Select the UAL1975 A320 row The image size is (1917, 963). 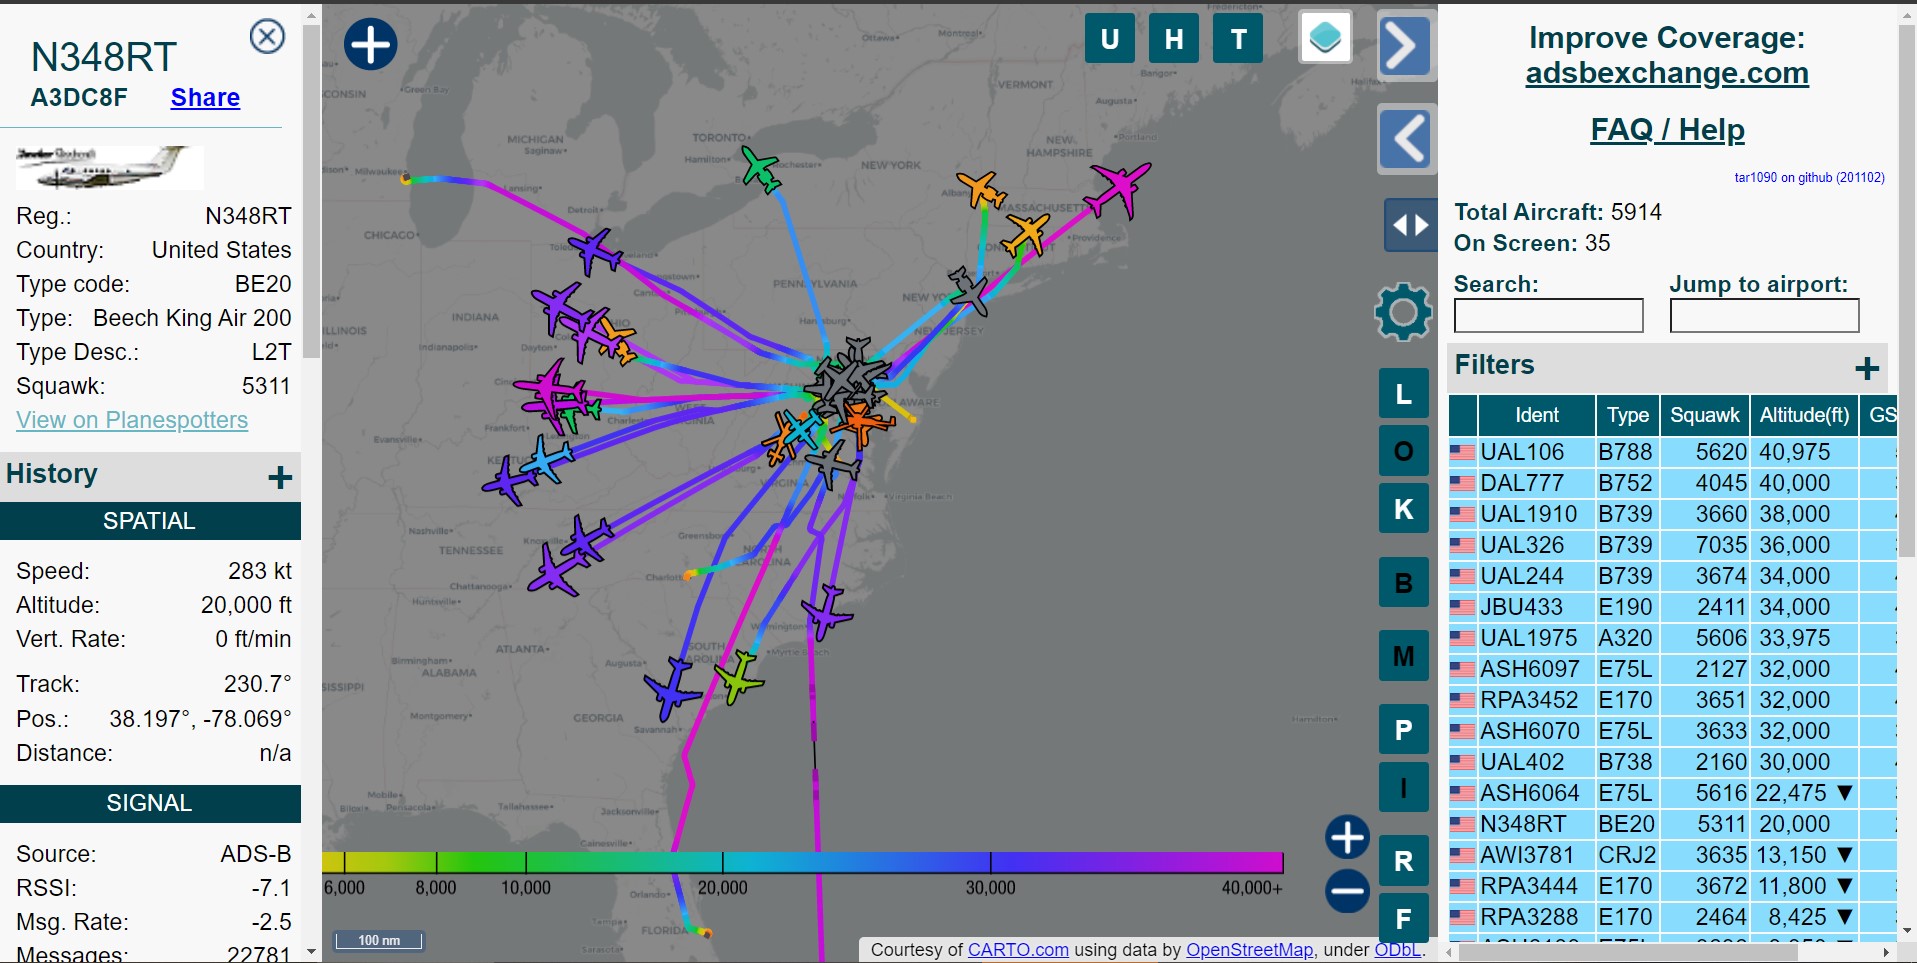coord(1672,638)
